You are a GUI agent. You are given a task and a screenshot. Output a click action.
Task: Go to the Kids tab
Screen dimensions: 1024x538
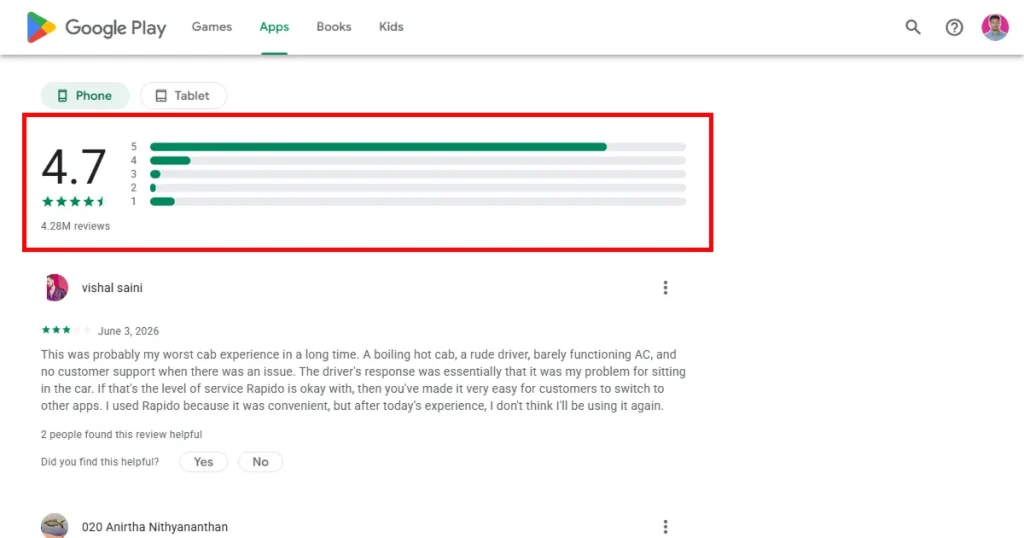click(x=391, y=27)
